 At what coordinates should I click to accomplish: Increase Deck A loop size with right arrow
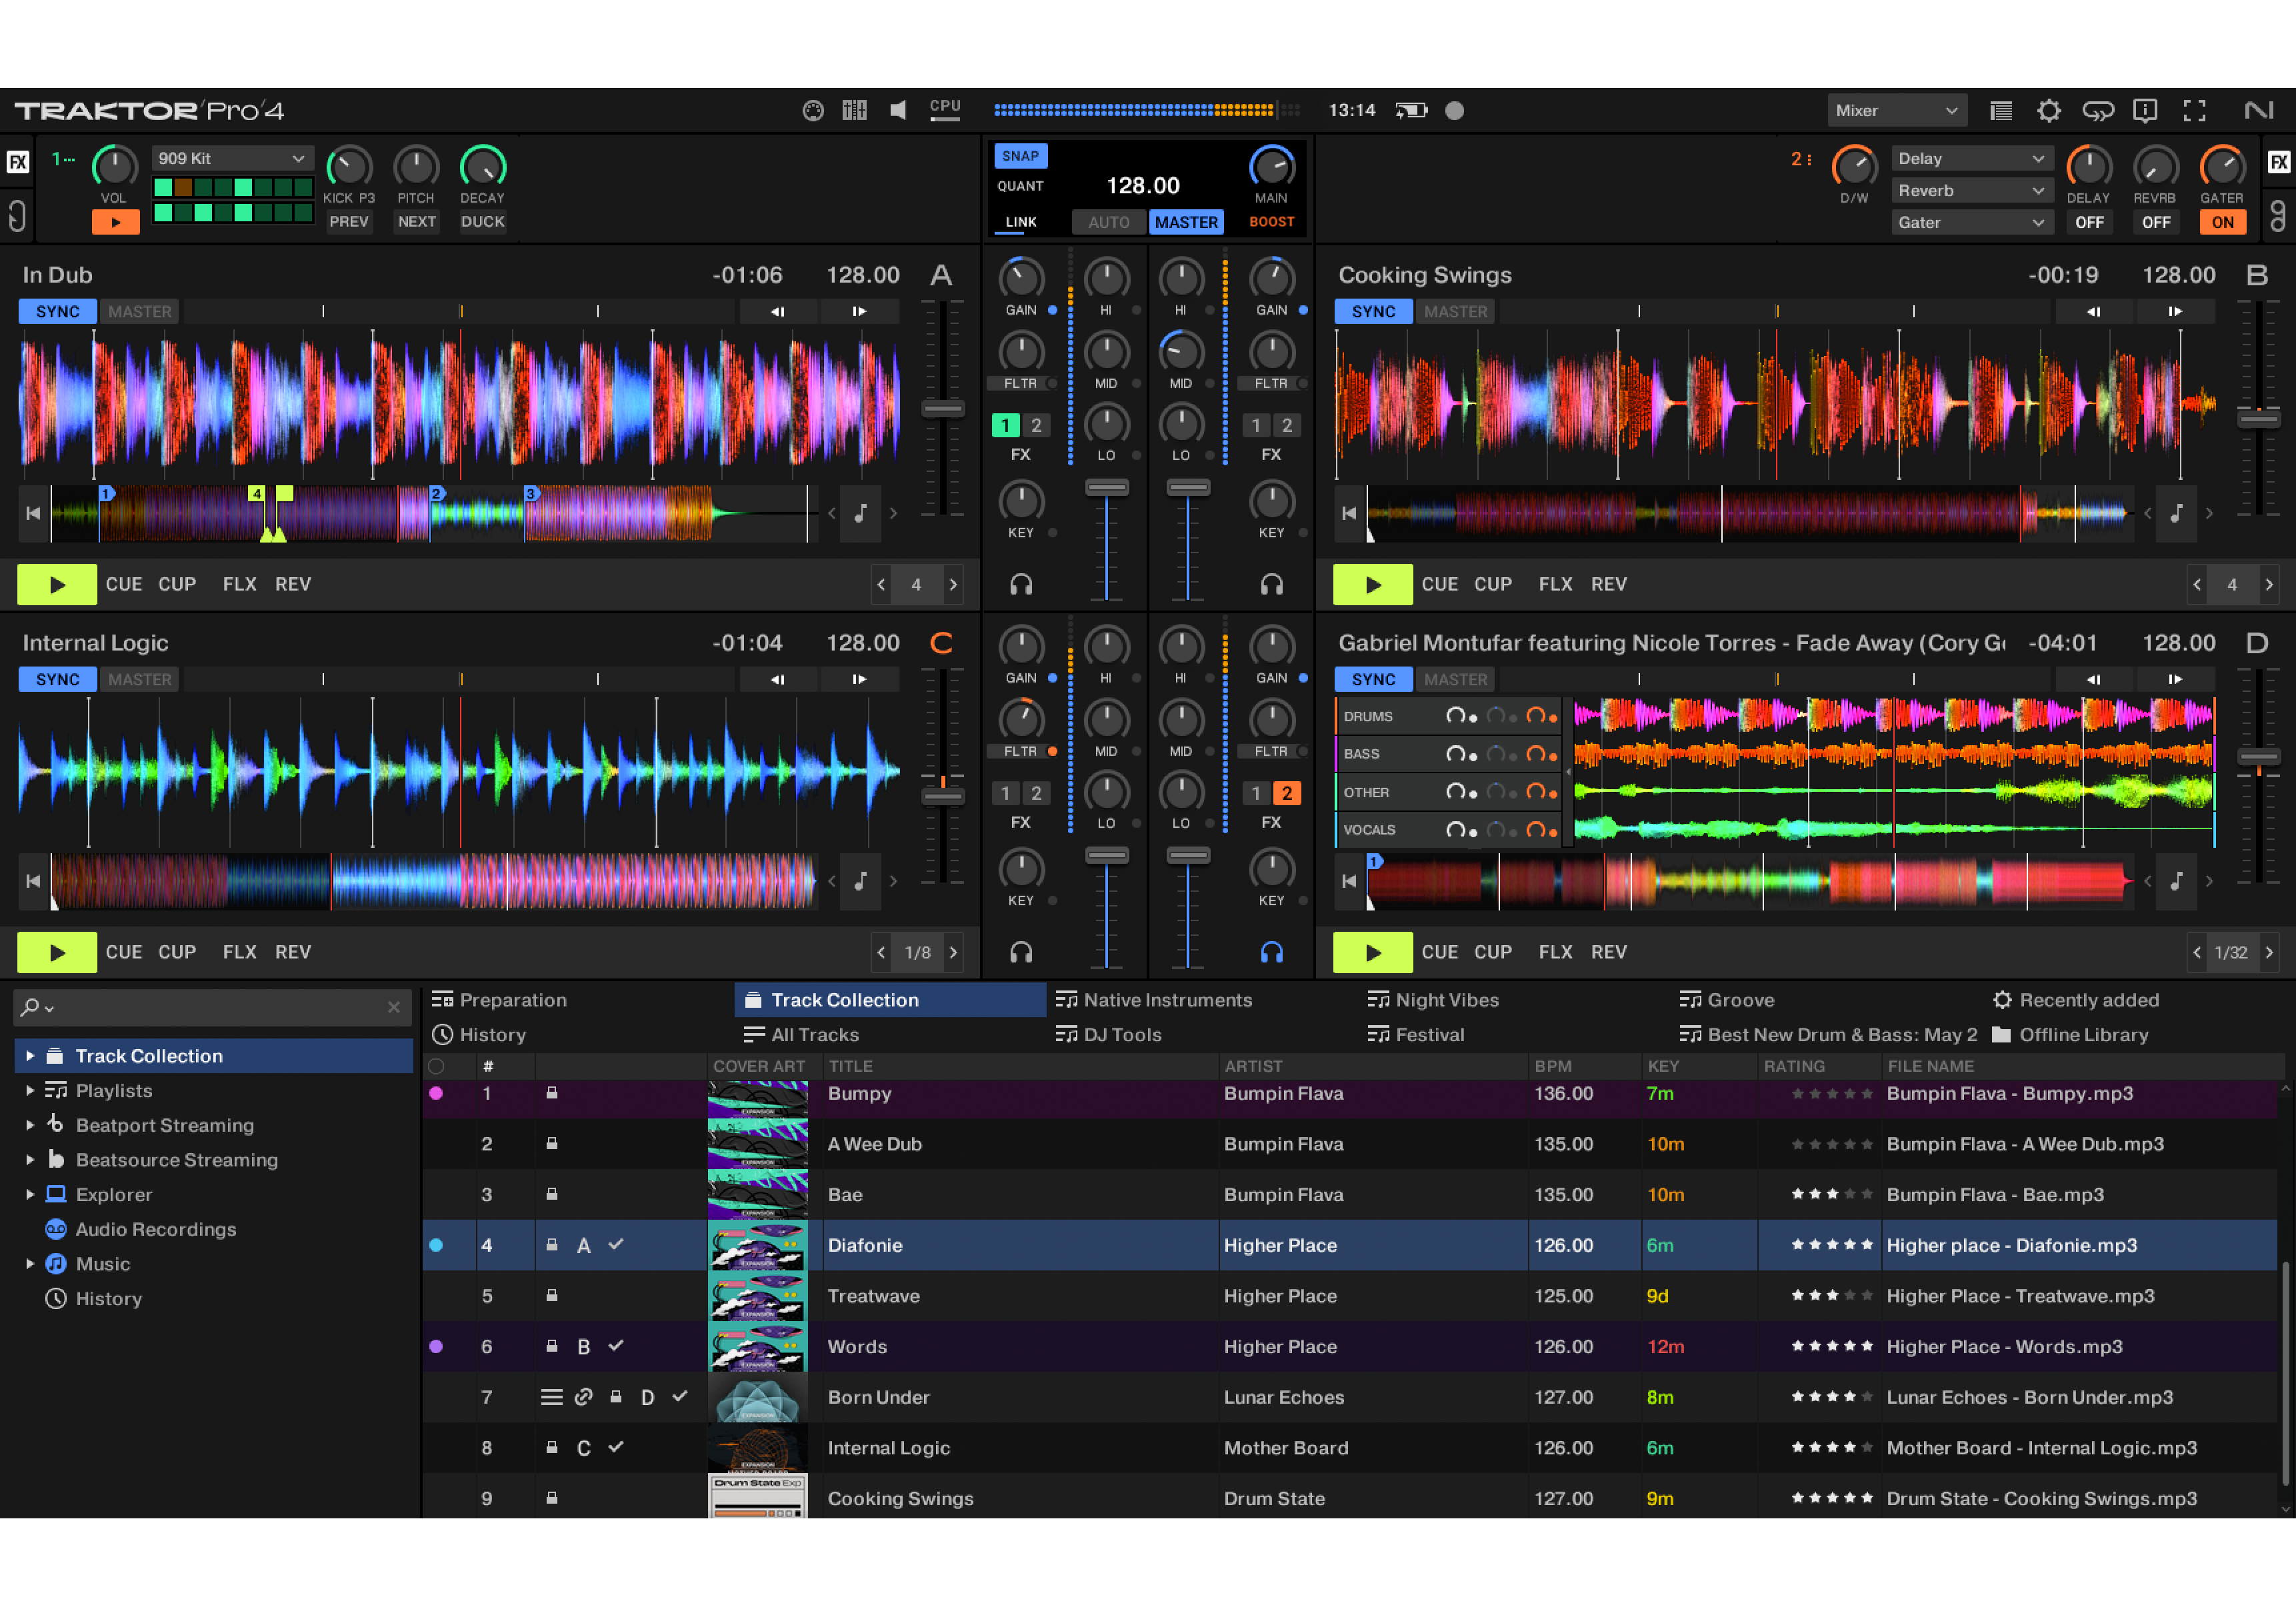point(953,585)
